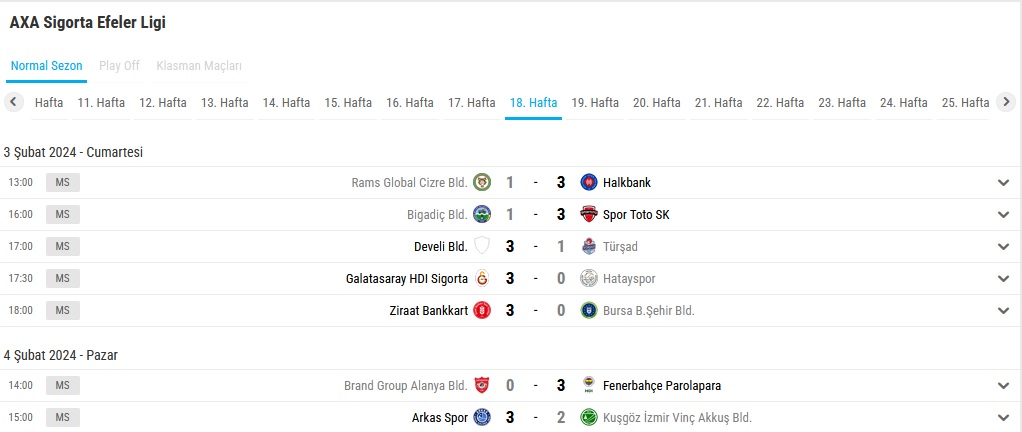Viewport: 1022px width, 432px height.
Task: Click the Rams Global Cizre Bld. logo
Action: [x=482, y=182]
